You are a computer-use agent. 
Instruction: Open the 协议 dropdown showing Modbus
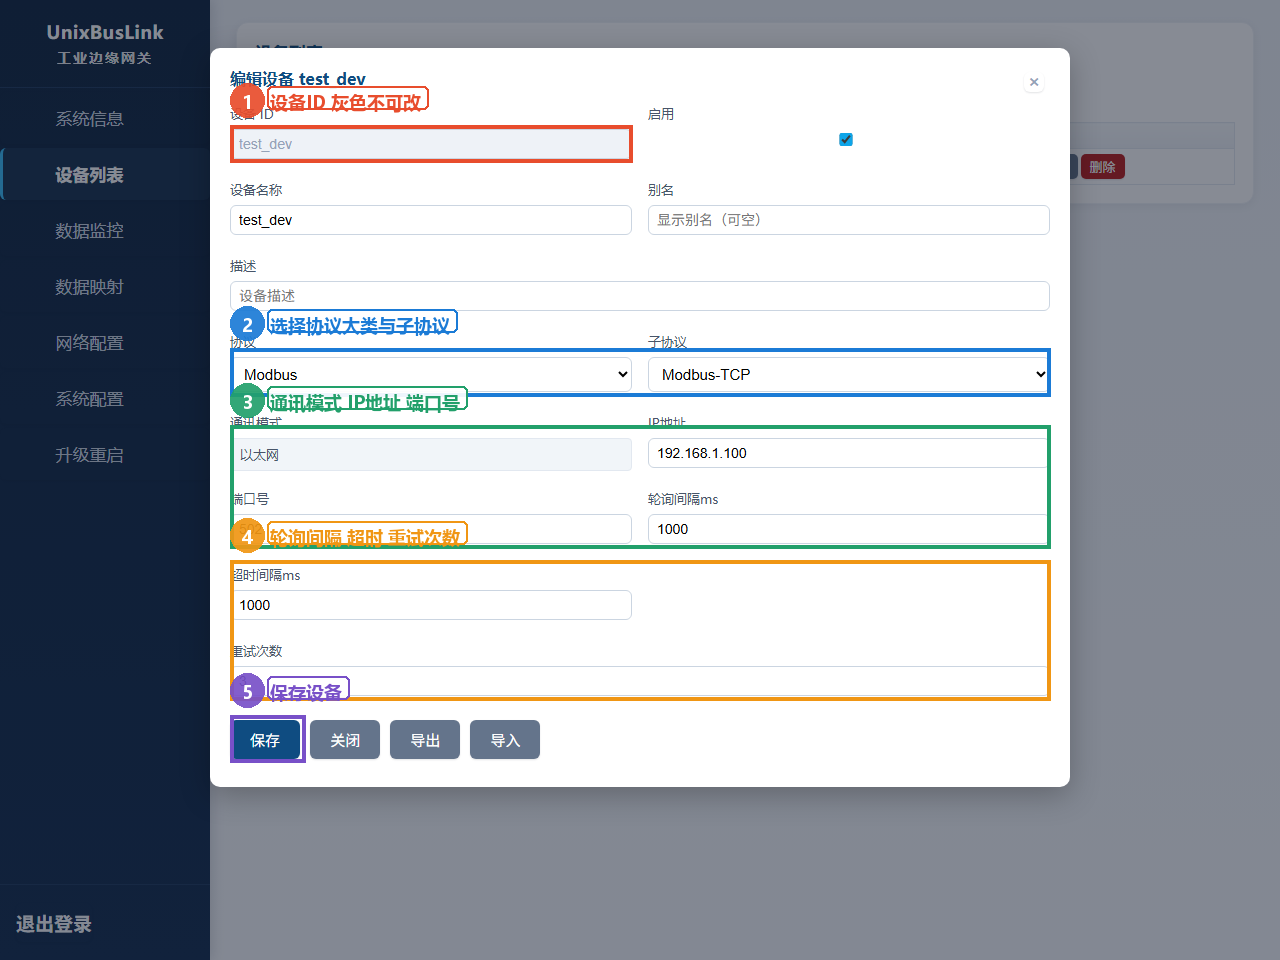(432, 374)
